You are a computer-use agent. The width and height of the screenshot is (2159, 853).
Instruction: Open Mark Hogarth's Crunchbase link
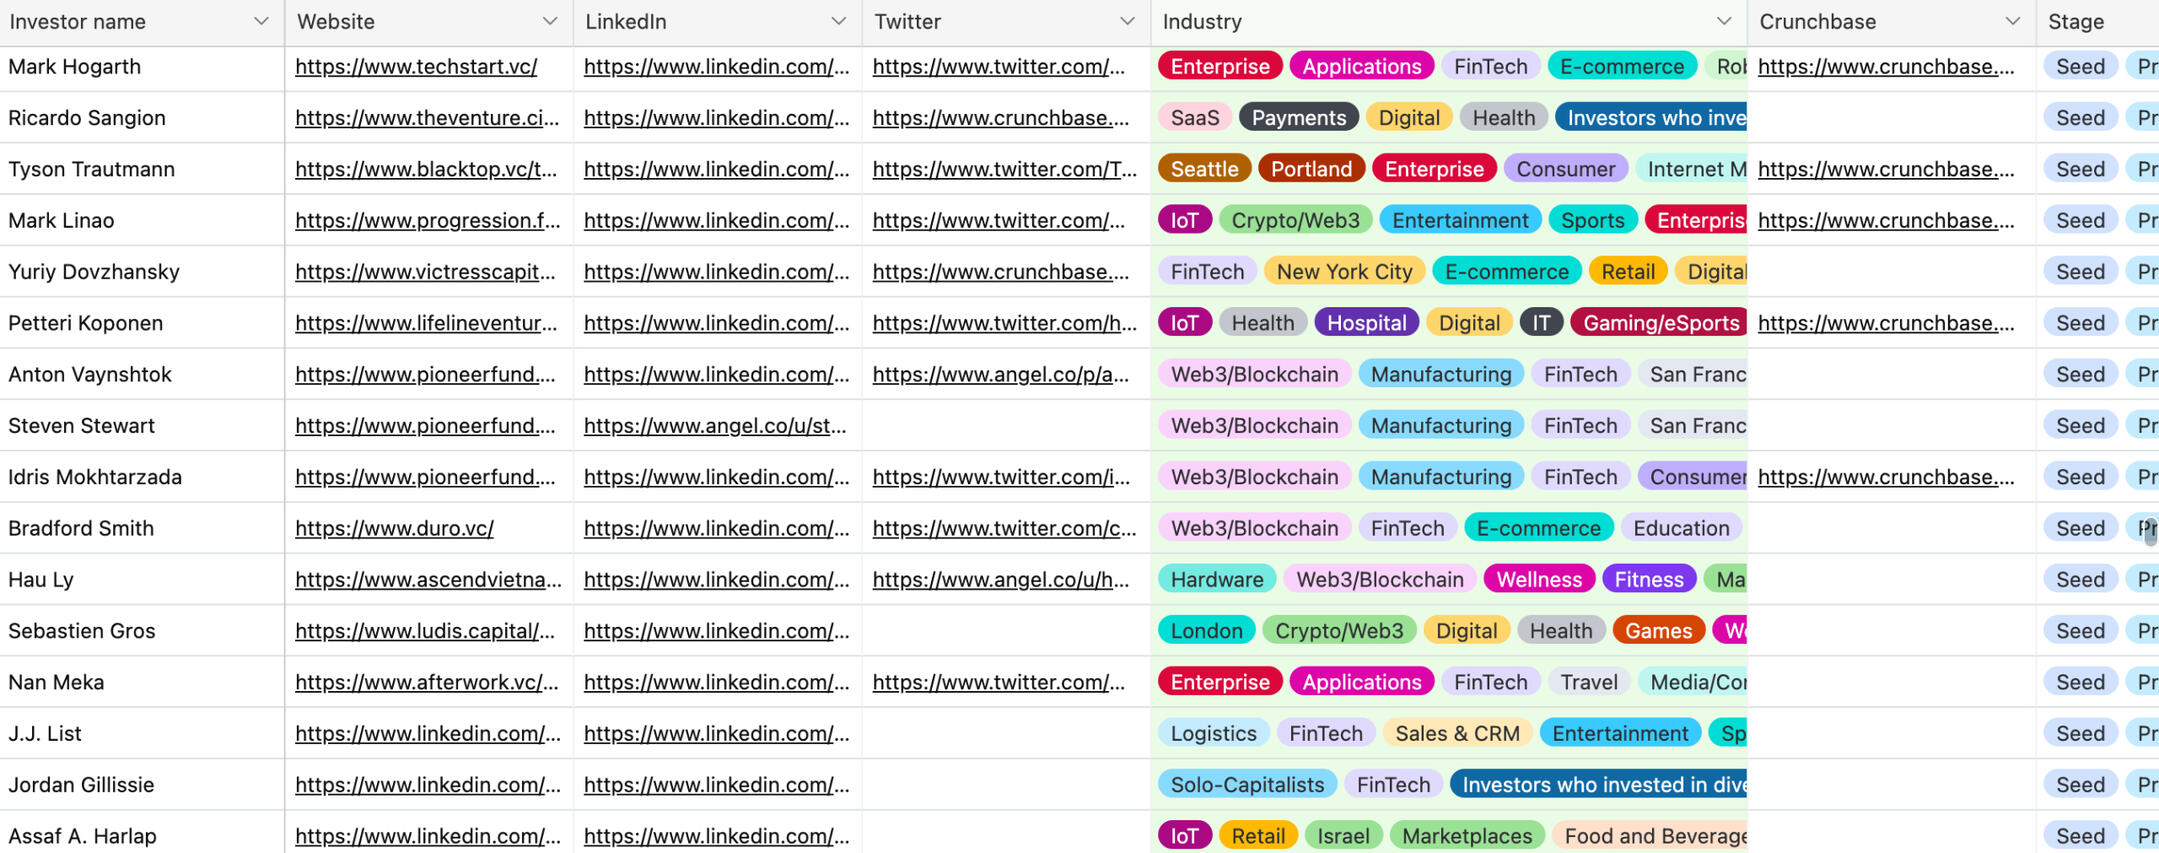coord(1886,67)
